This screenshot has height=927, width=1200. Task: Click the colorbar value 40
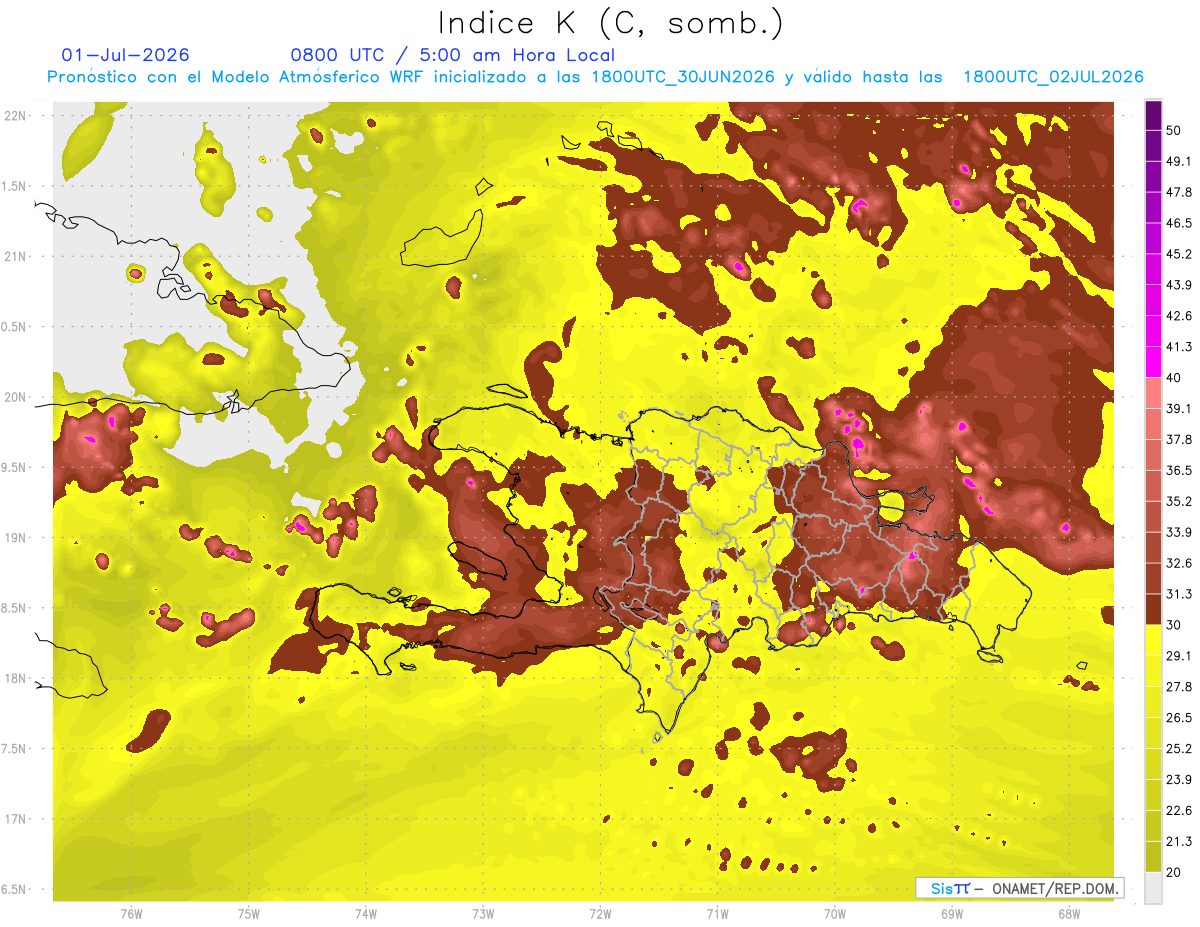[x=1173, y=377]
